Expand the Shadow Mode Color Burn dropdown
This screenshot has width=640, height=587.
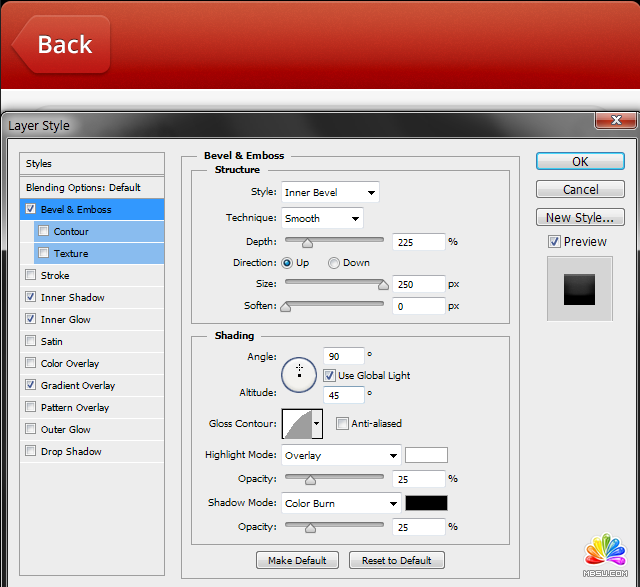point(340,503)
